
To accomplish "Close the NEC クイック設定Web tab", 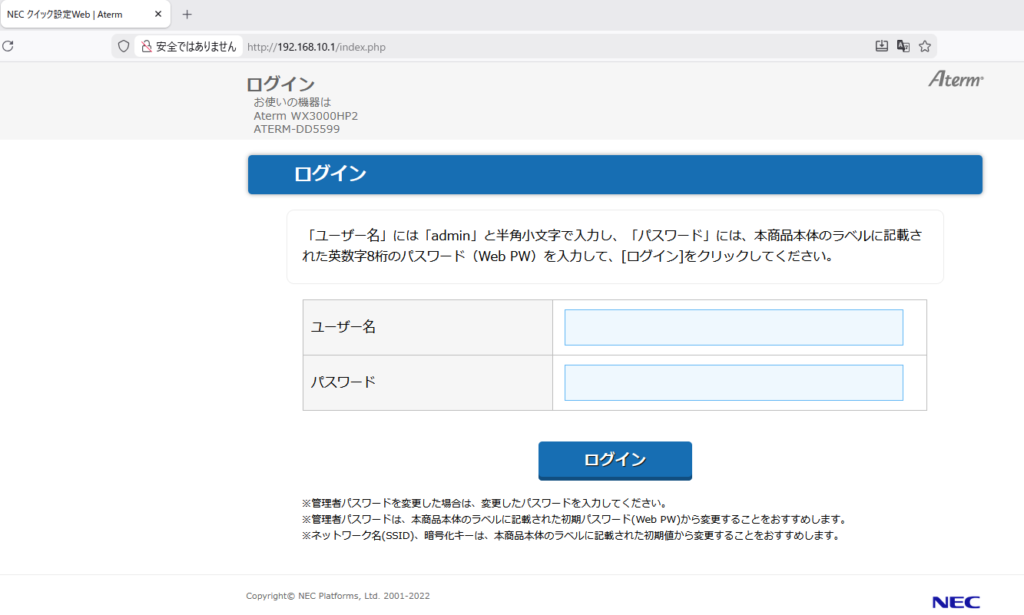I will [158, 14].
